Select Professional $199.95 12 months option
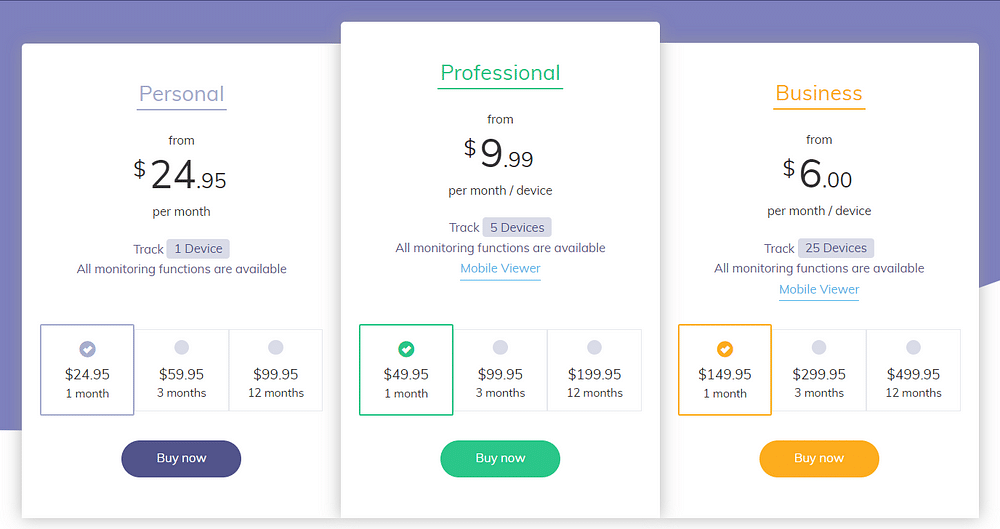The height and width of the screenshot is (529, 1000). (594, 370)
